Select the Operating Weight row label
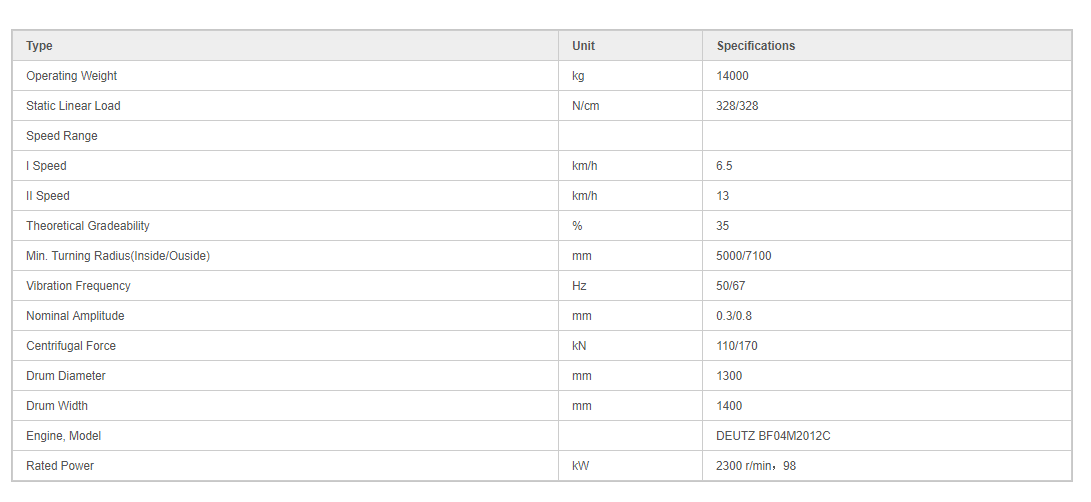 [72, 76]
